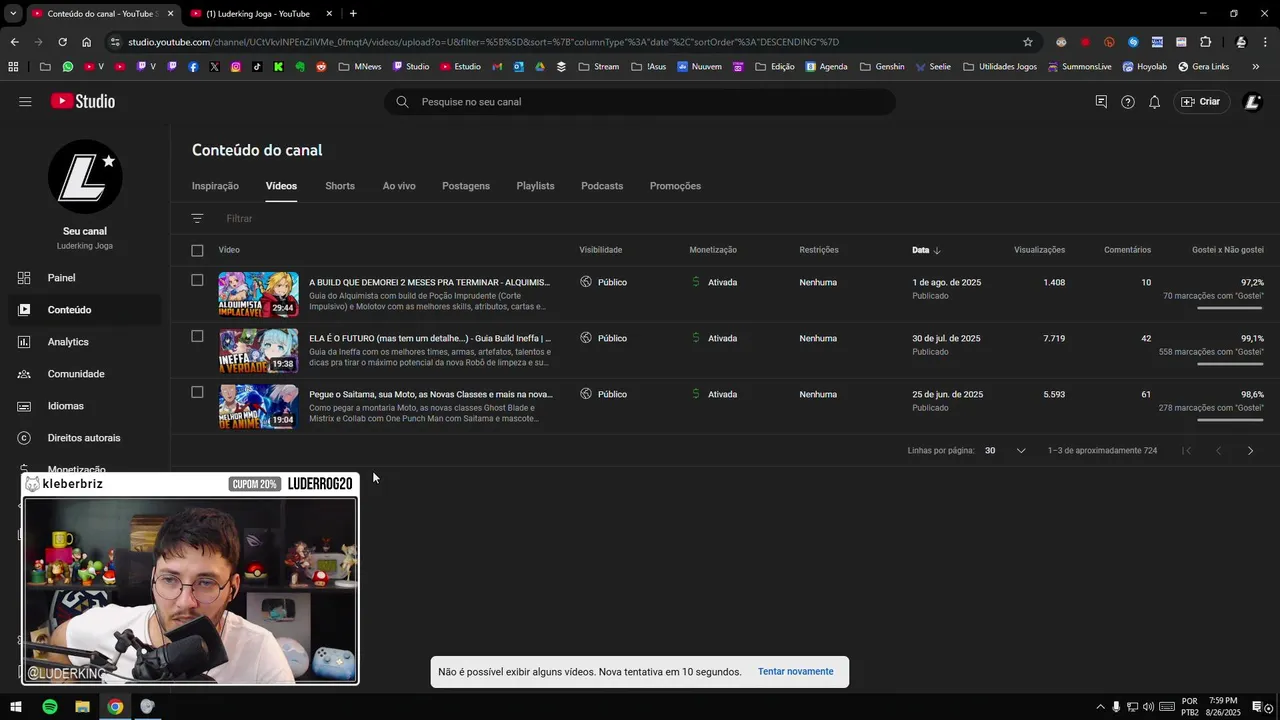
Task: Switch to the Promoções tab
Action: 675,186
